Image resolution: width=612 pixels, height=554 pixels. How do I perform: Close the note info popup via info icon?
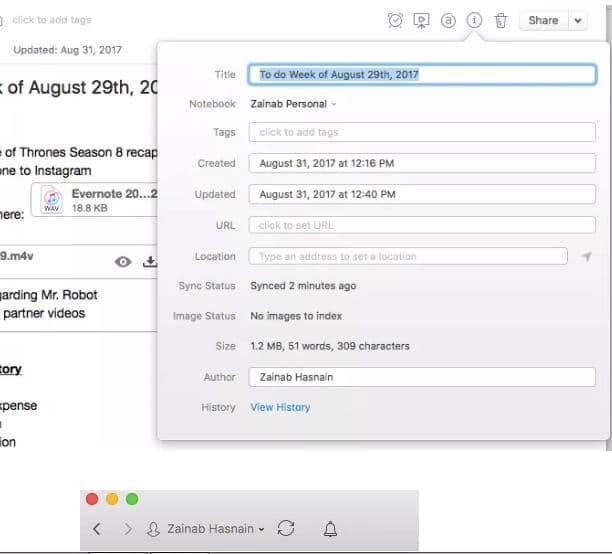pyautogui.click(x=475, y=20)
